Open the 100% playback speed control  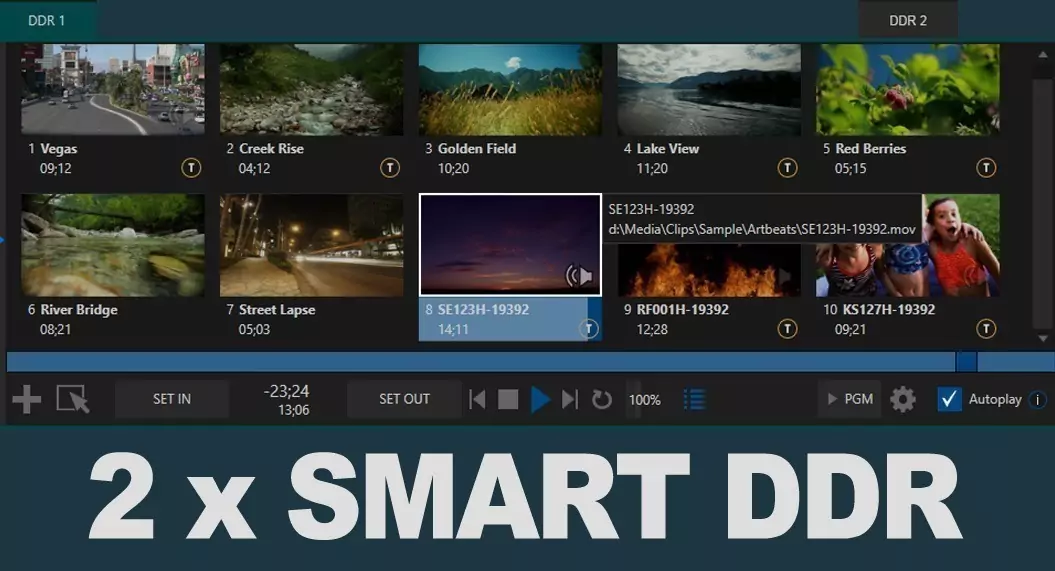(x=644, y=399)
